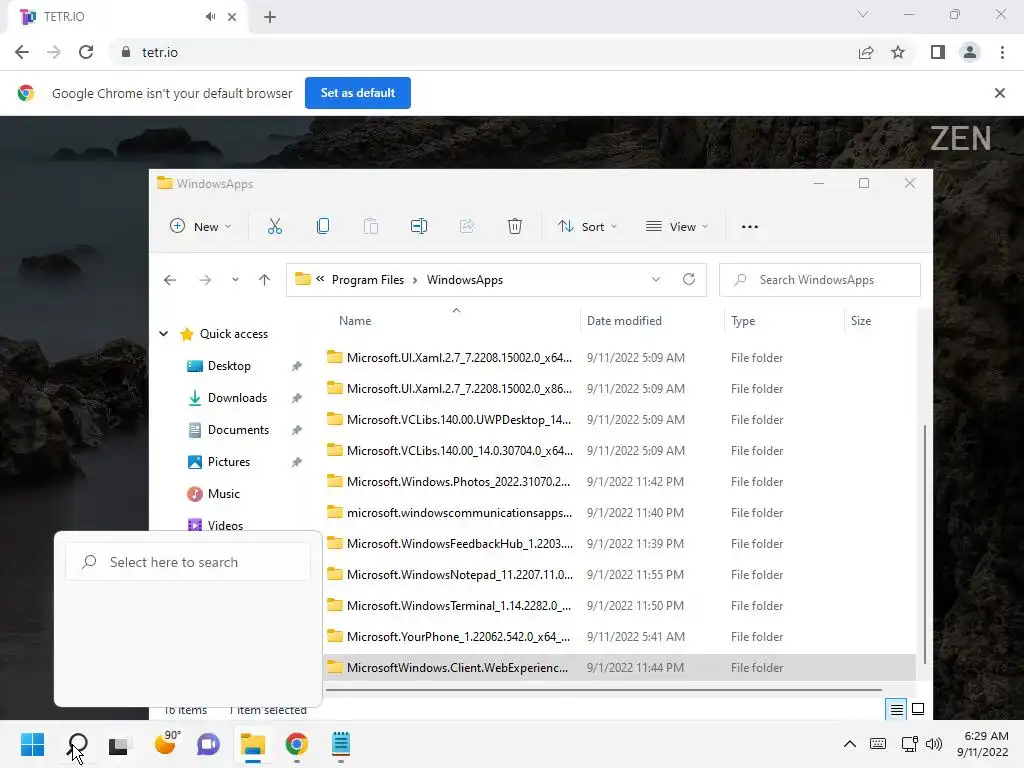Viewport: 1024px width, 768px height.
Task: Click Program Files in the breadcrumb path
Action: pyautogui.click(x=368, y=280)
